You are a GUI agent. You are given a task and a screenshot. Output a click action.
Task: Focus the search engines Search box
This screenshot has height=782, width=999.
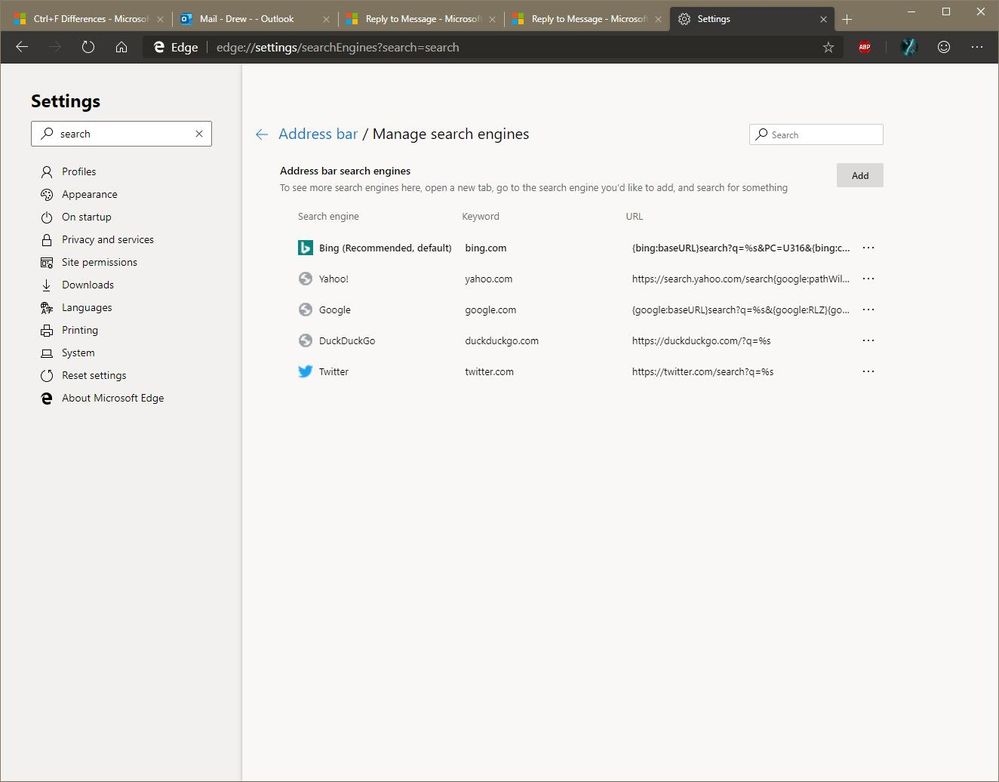pyautogui.click(x=816, y=134)
